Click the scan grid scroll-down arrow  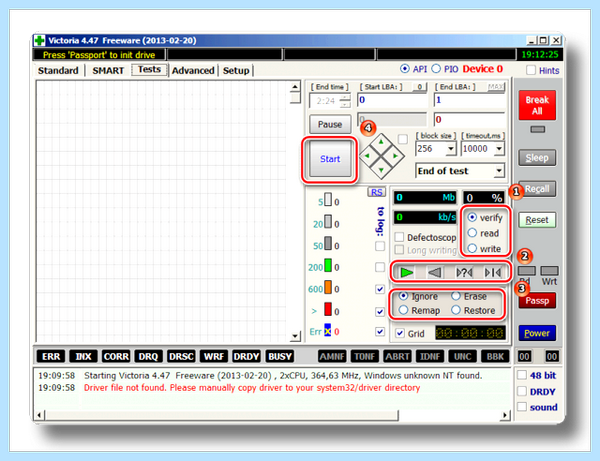(x=295, y=336)
